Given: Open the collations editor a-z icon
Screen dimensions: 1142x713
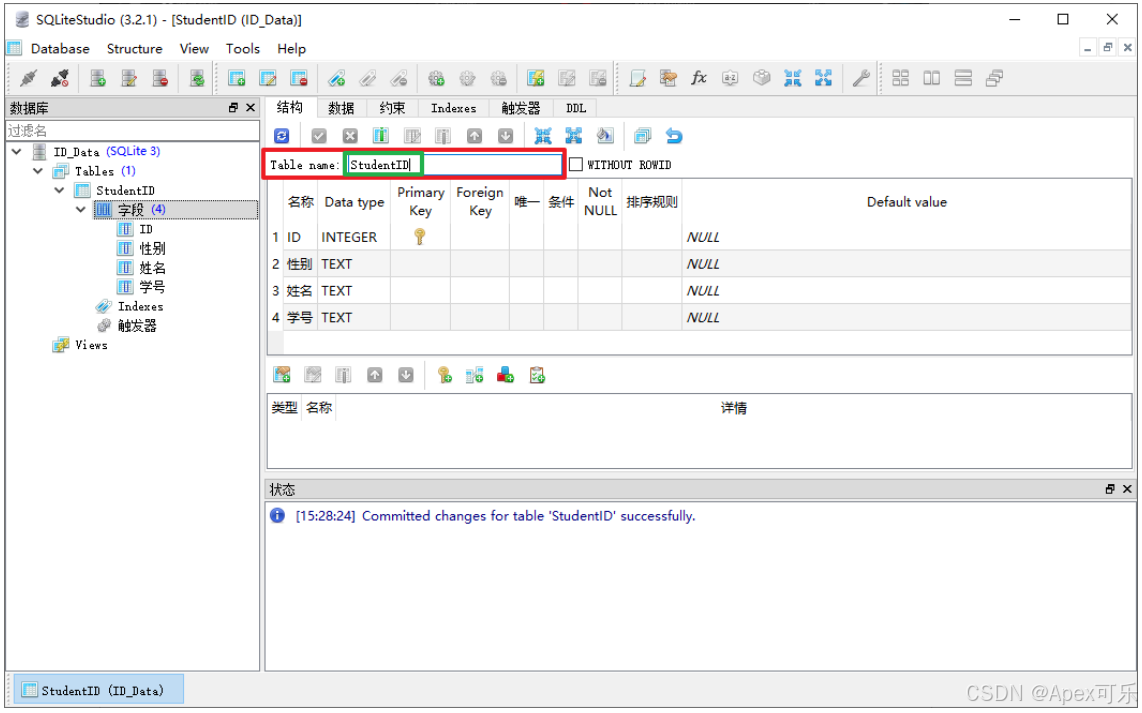Looking at the screenshot, I should pos(730,78).
